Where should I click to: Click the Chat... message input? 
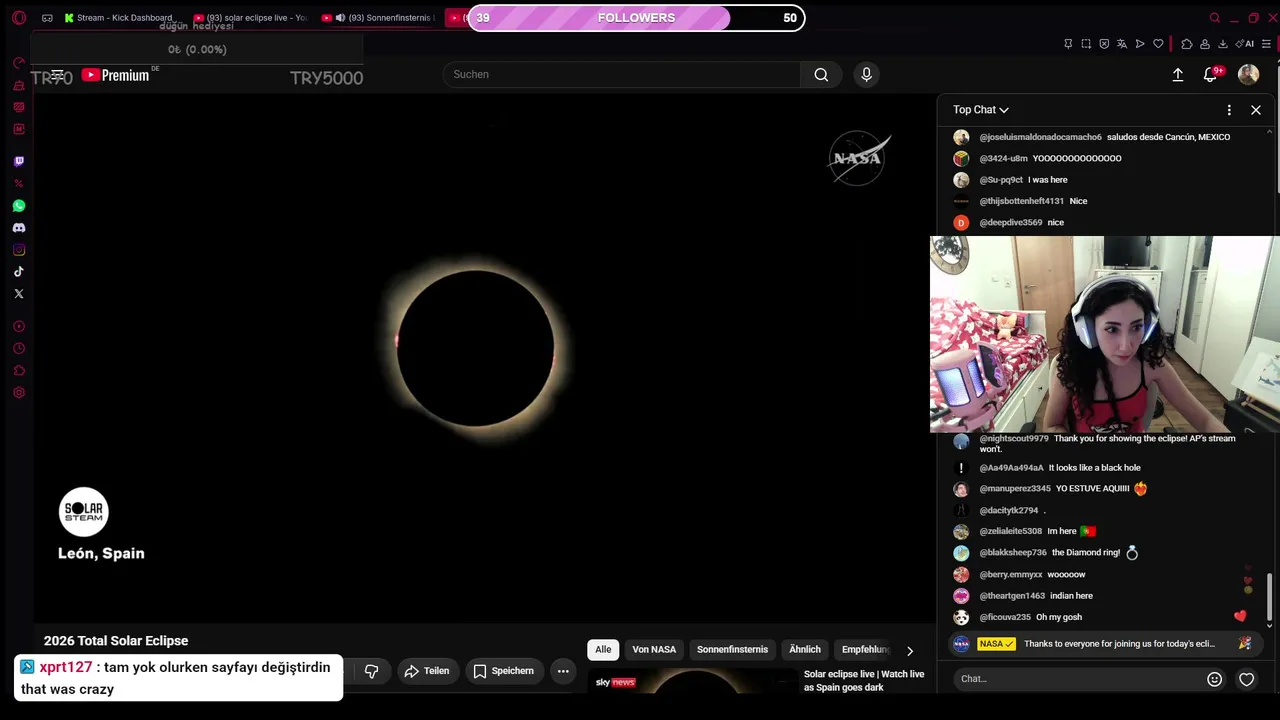pyautogui.click(x=1078, y=679)
